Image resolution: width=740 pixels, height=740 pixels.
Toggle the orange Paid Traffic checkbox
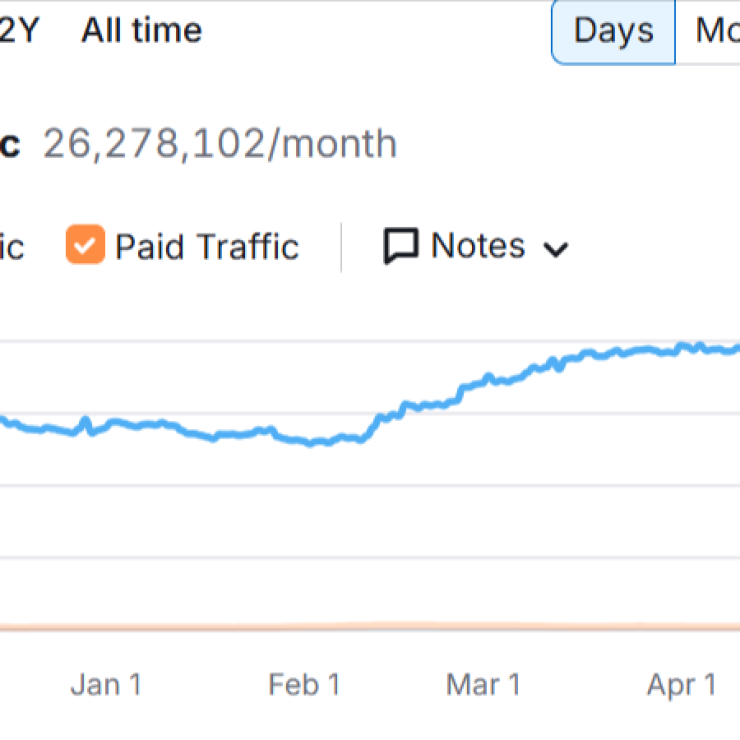tap(85, 246)
